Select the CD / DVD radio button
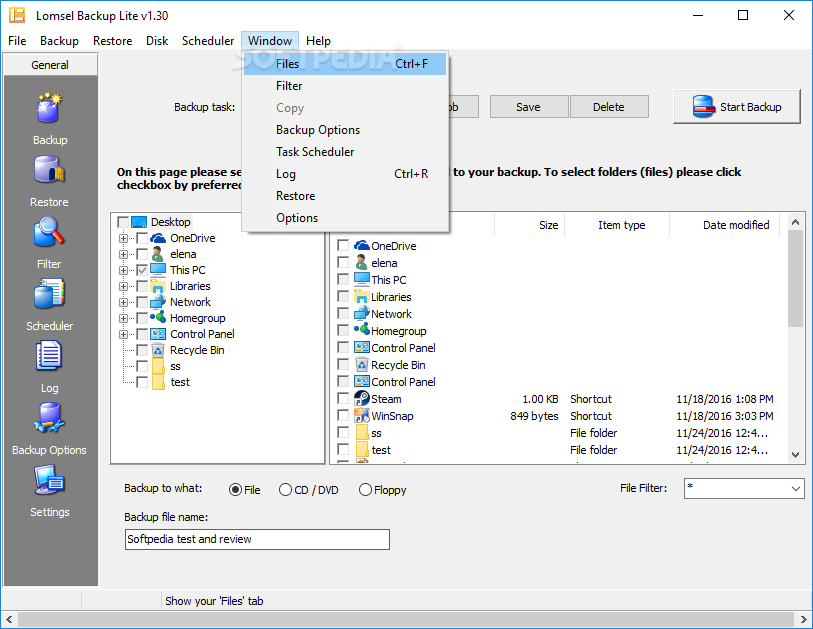Viewport: 813px width, 629px height. pos(285,490)
